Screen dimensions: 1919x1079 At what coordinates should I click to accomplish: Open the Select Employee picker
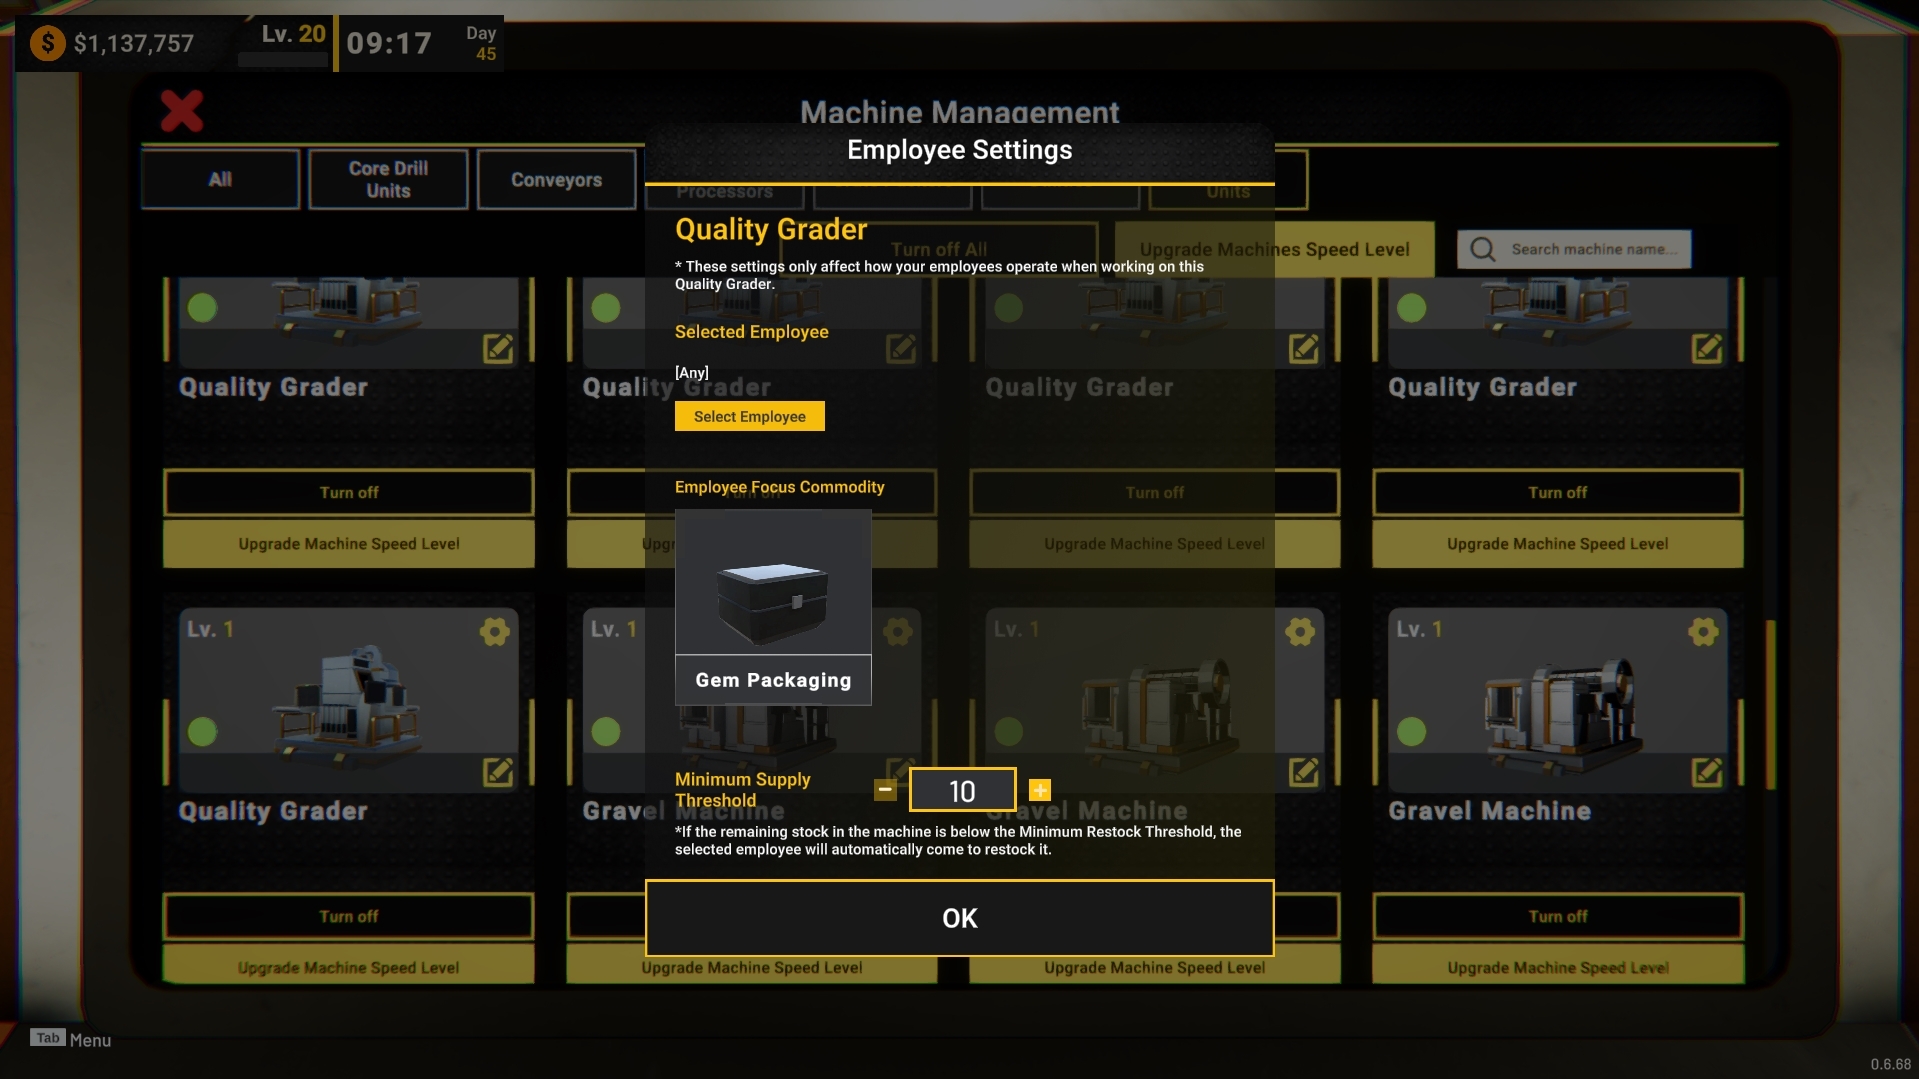click(x=750, y=416)
